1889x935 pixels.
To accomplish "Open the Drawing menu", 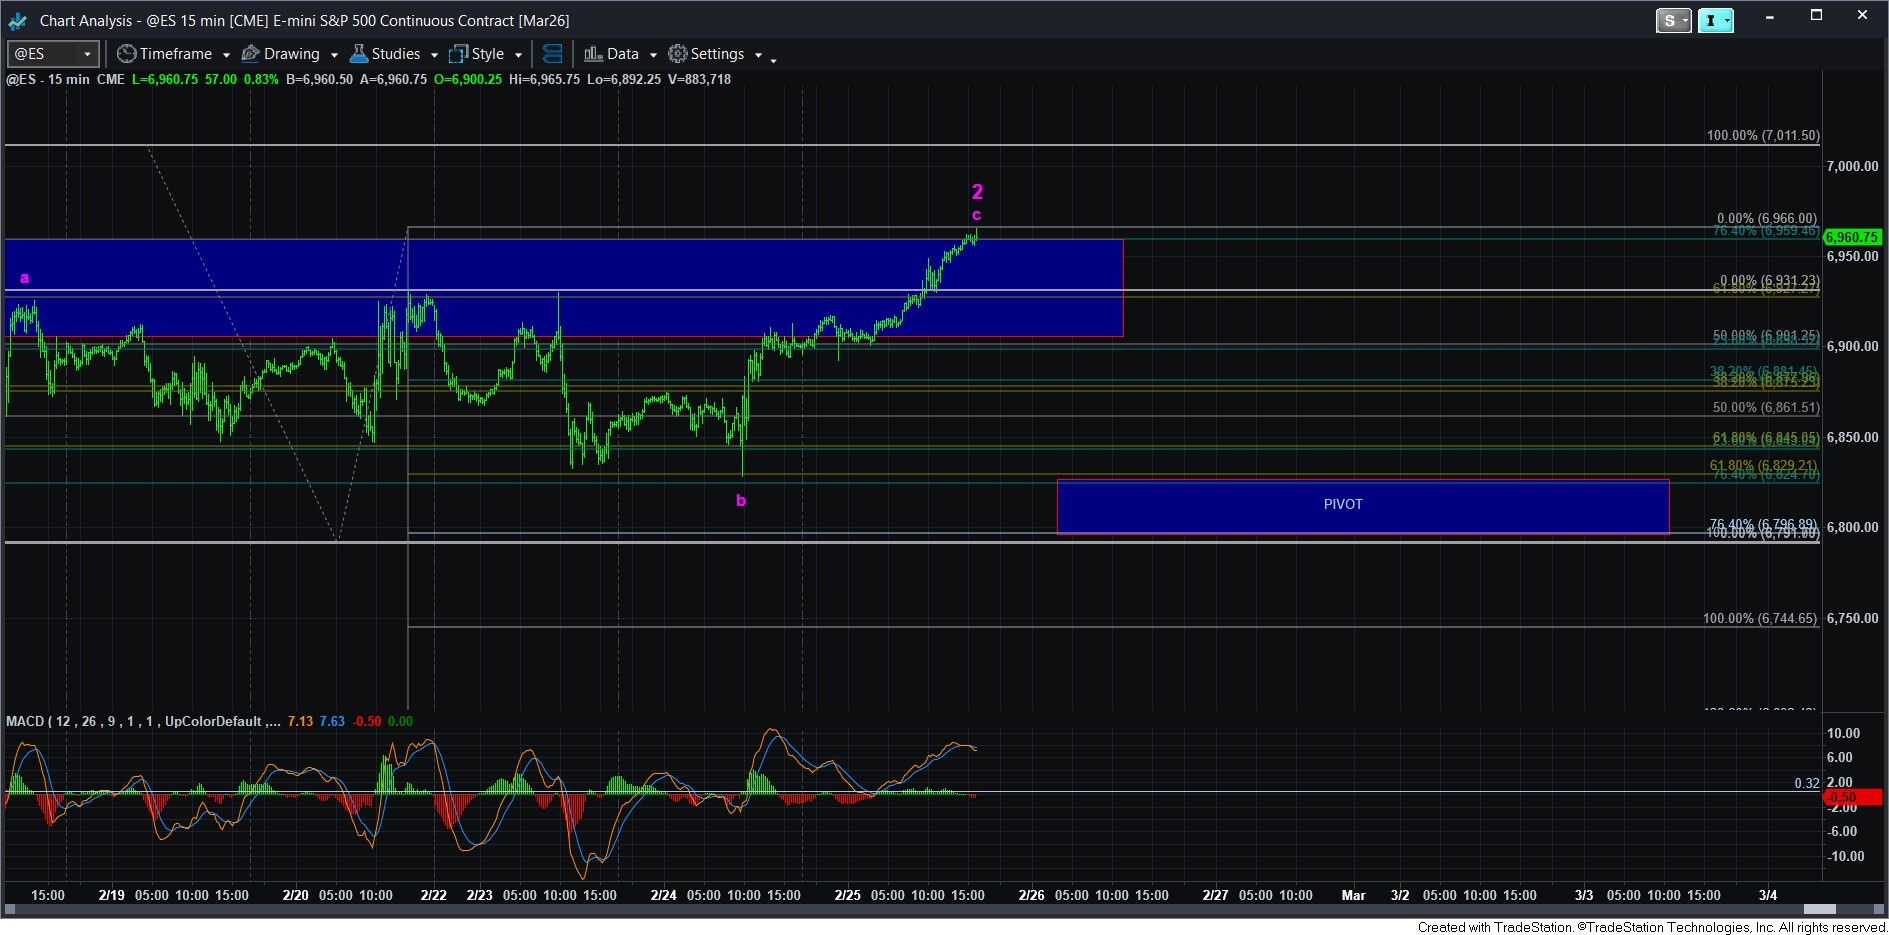I will click(291, 54).
